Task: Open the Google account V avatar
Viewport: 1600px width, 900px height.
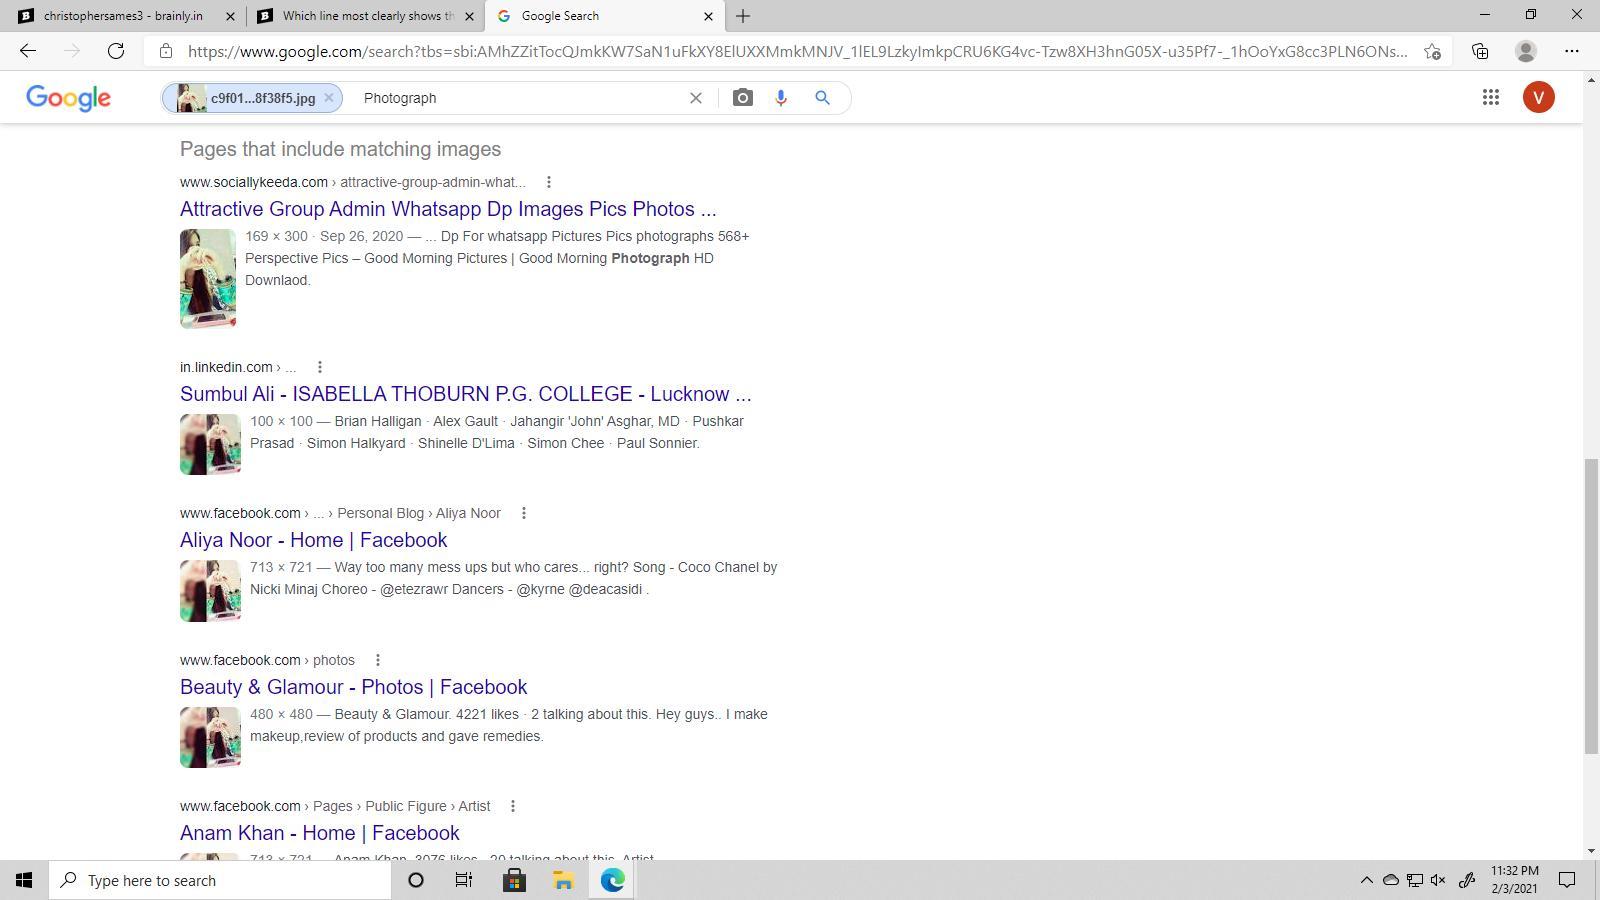Action: pos(1539,97)
